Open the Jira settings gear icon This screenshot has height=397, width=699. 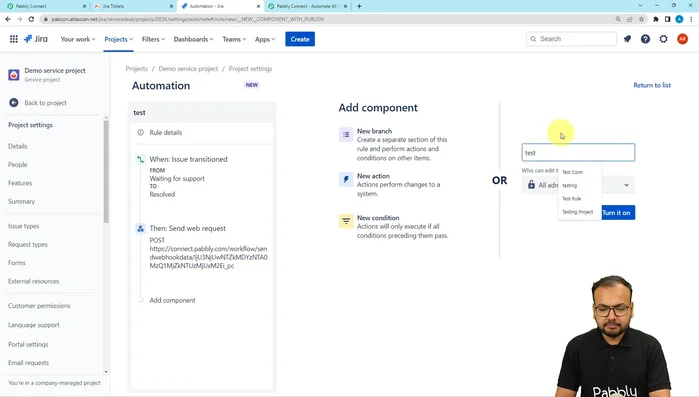(663, 39)
